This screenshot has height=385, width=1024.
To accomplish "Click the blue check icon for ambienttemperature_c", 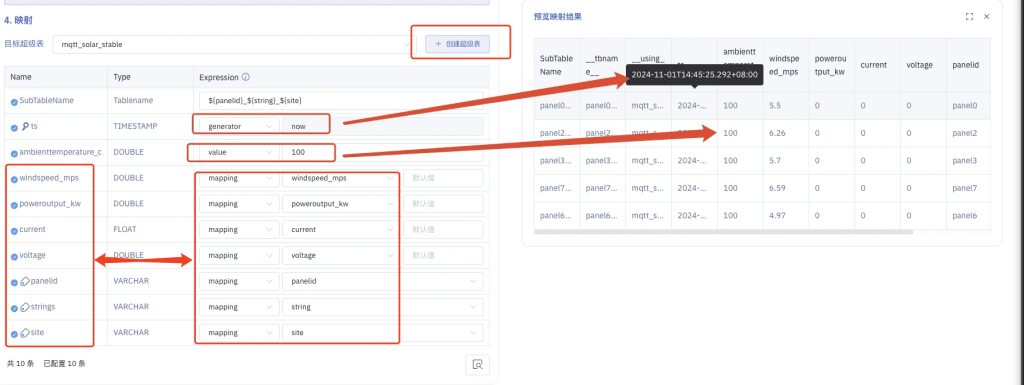I will pos(14,153).
